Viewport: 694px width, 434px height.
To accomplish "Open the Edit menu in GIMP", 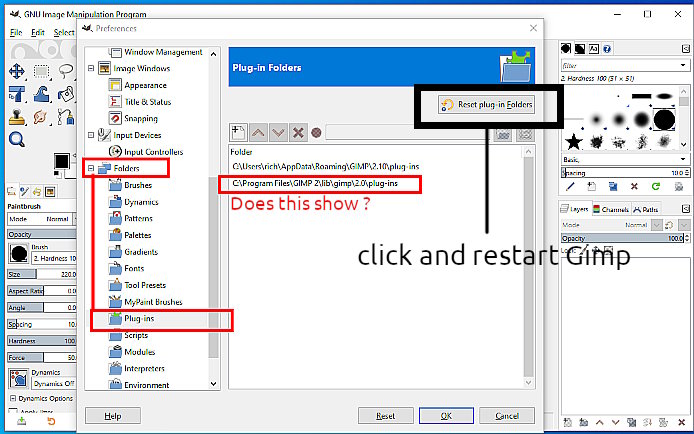I will (x=38, y=33).
